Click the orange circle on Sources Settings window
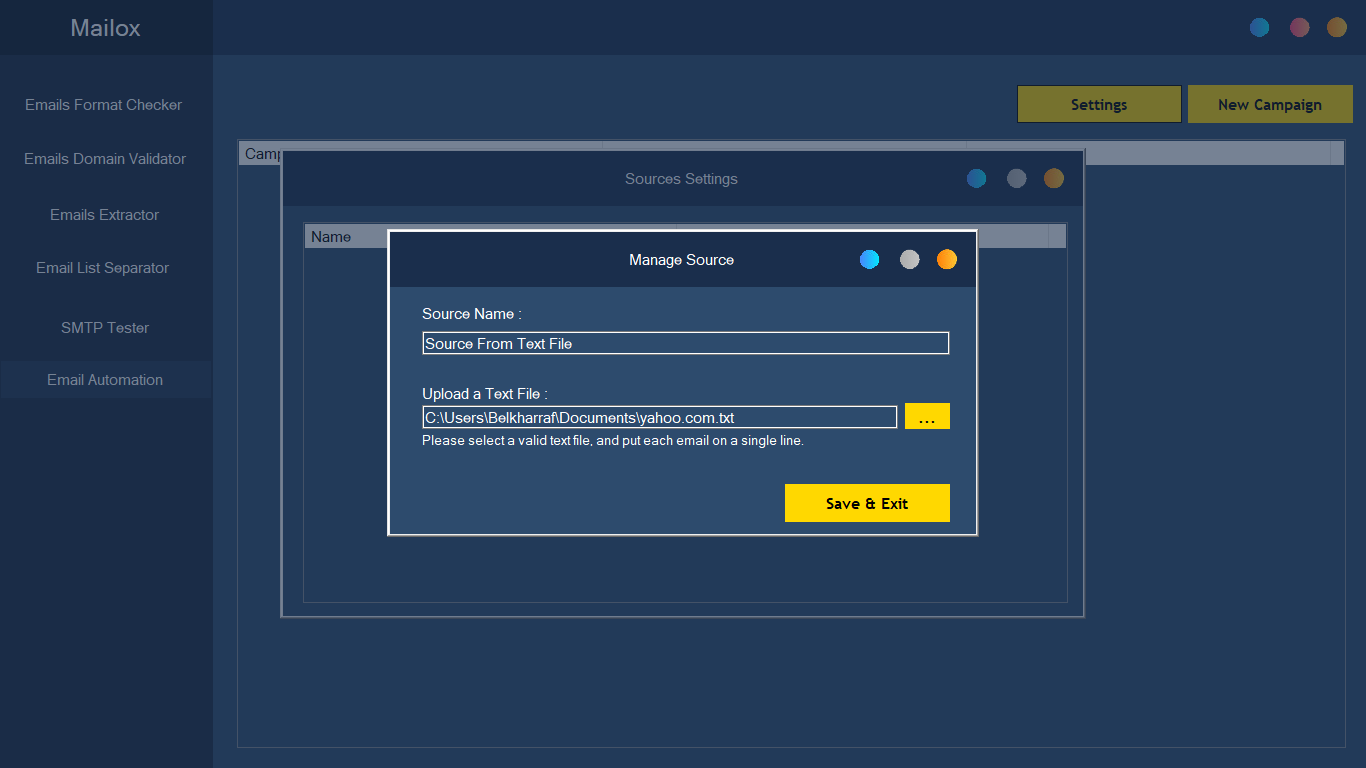1366x768 pixels. (x=1053, y=178)
